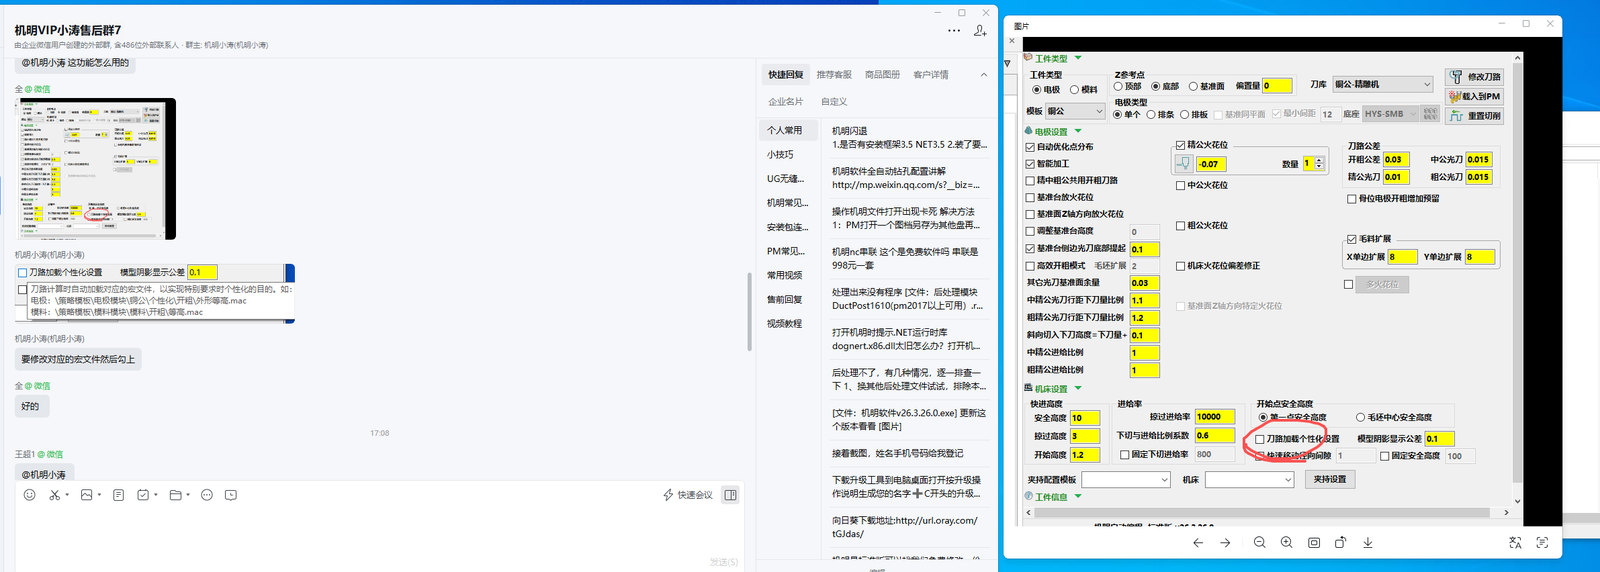
Task: Click the 夹持设置 button
Action: [1329, 480]
